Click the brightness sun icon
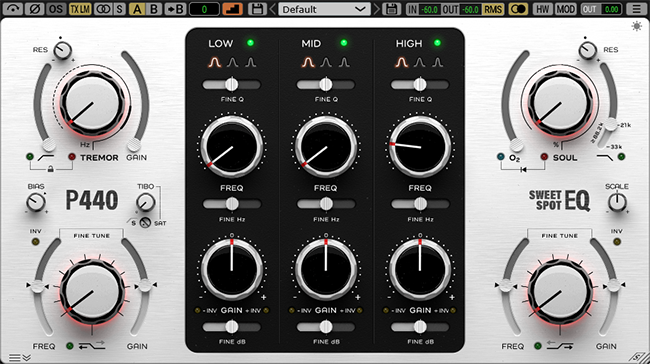650x364 pixels. click(636, 27)
